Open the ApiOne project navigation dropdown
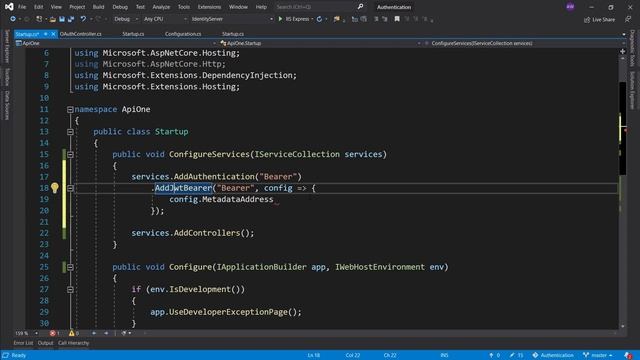Image resolution: width=640 pixels, height=360 pixels. click(x=116, y=43)
